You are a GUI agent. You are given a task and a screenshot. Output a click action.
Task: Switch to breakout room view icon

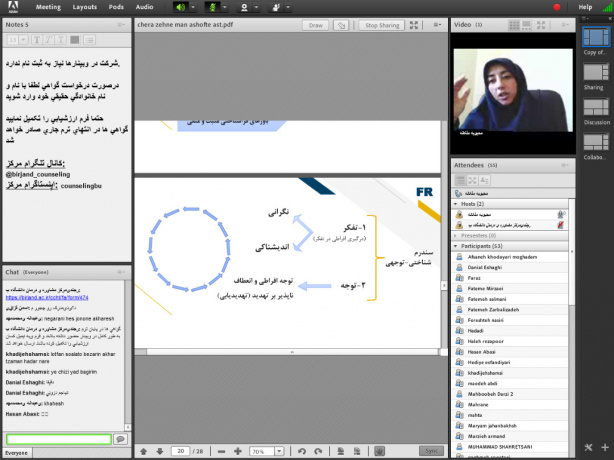[472, 180]
